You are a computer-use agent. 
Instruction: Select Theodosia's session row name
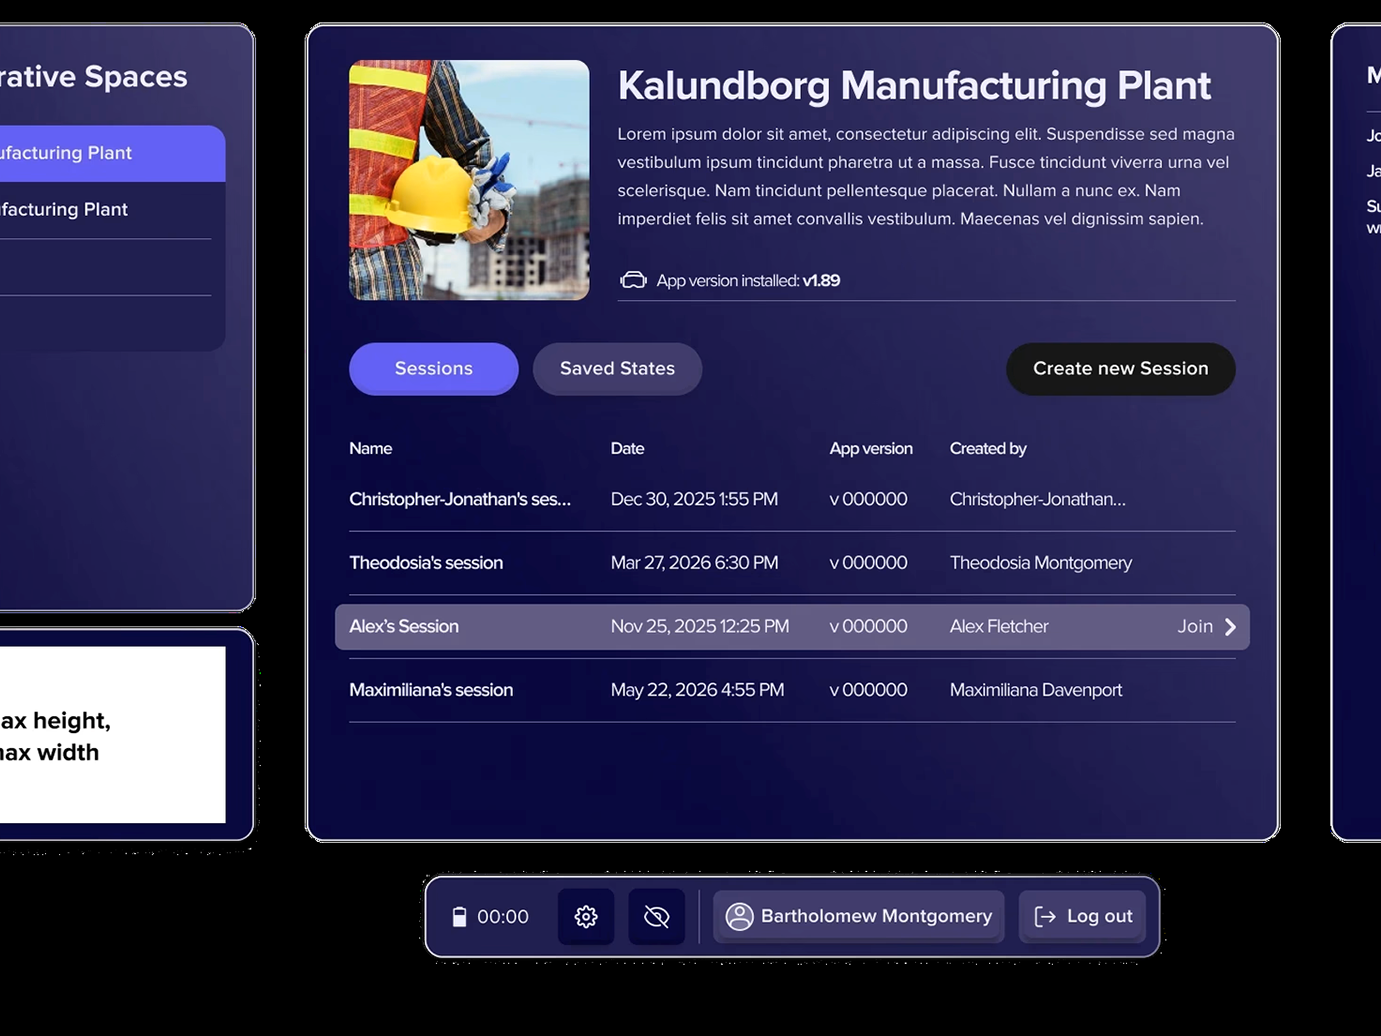click(426, 563)
